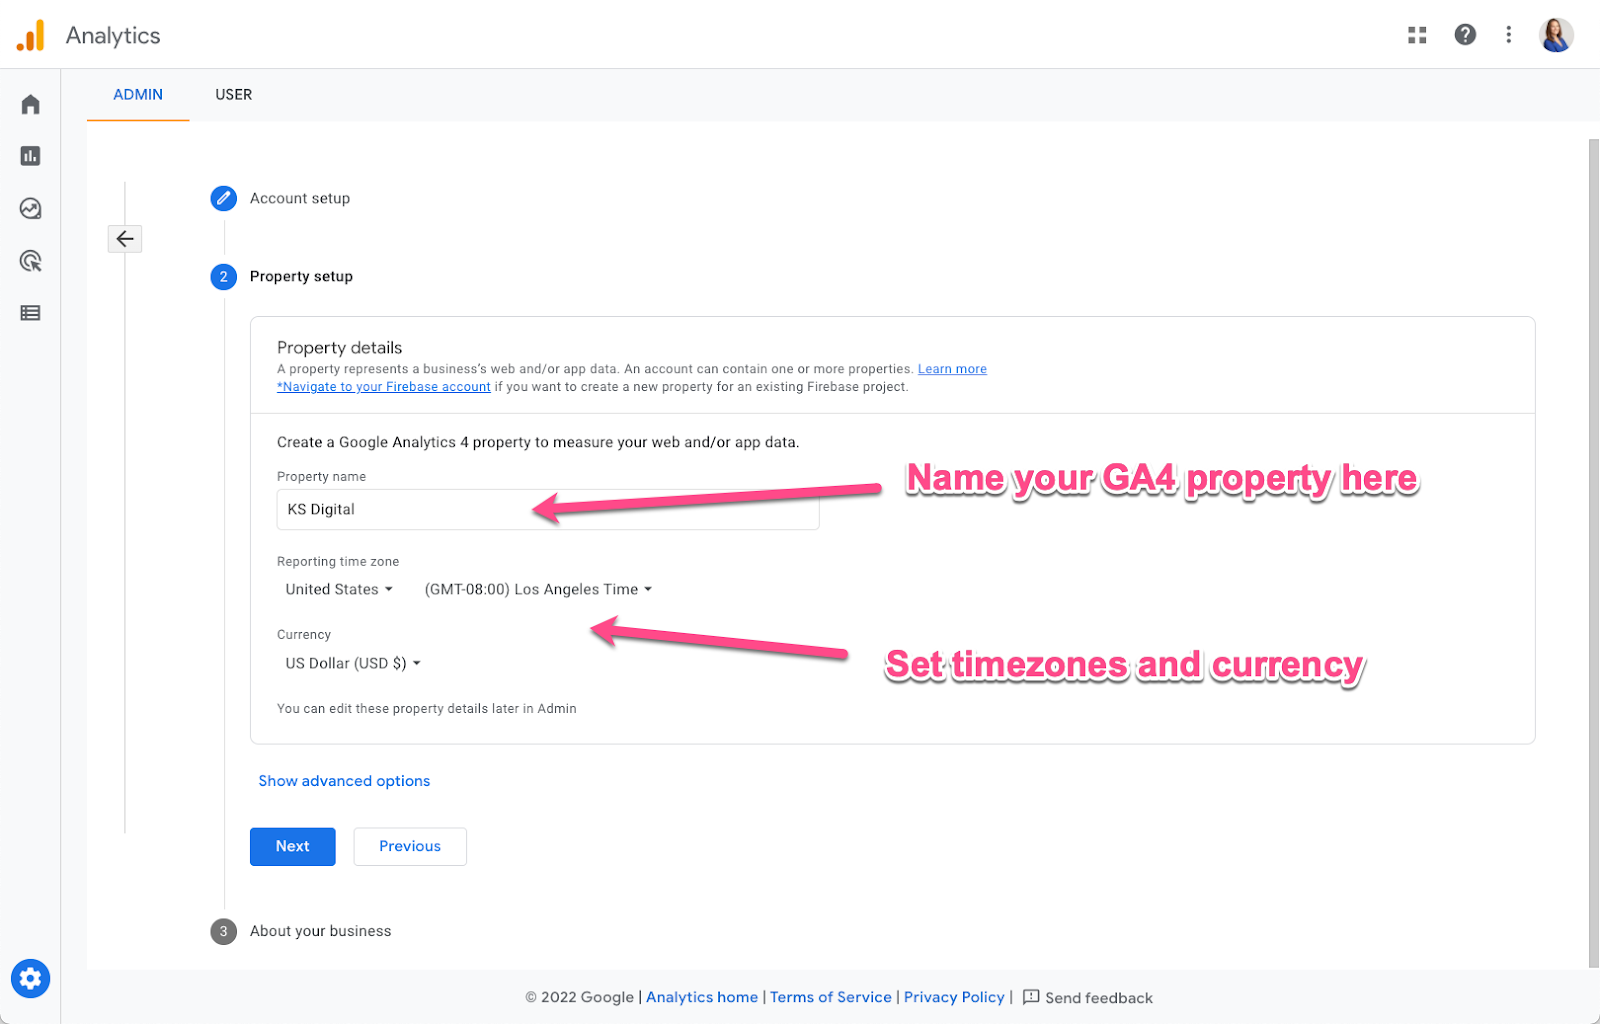The width and height of the screenshot is (1600, 1024).
Task: Click the page vertical scrollbar
Action: click(1594, 553)
